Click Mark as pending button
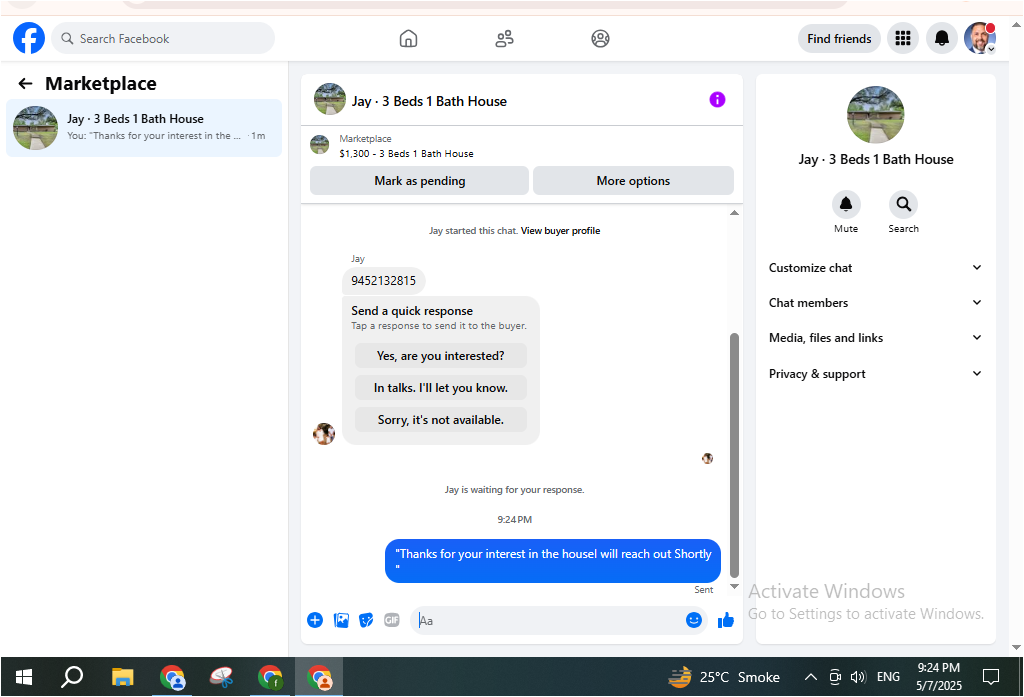The width and height of the screenshot is (1024, 697). click(x=419, y=181)
